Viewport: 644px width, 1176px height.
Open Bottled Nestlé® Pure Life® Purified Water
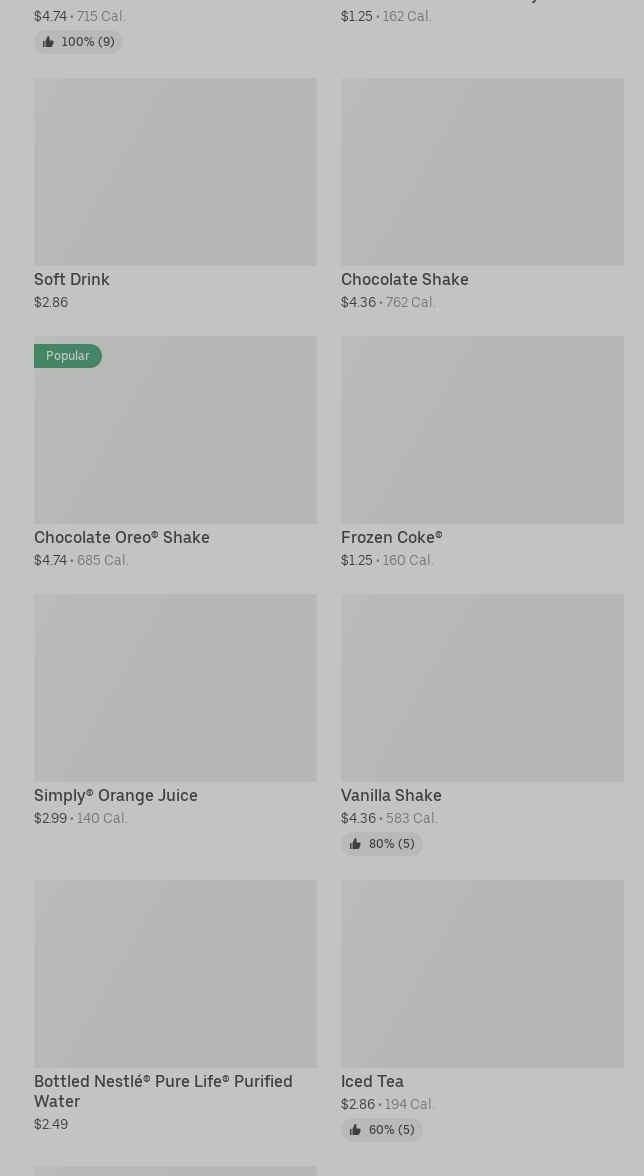pos(163,1091)
